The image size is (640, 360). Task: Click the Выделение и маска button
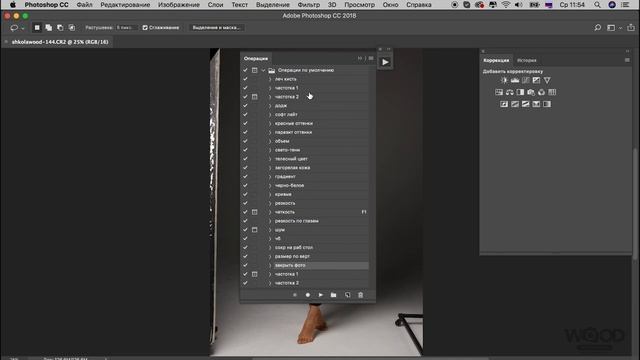point(216,28)
